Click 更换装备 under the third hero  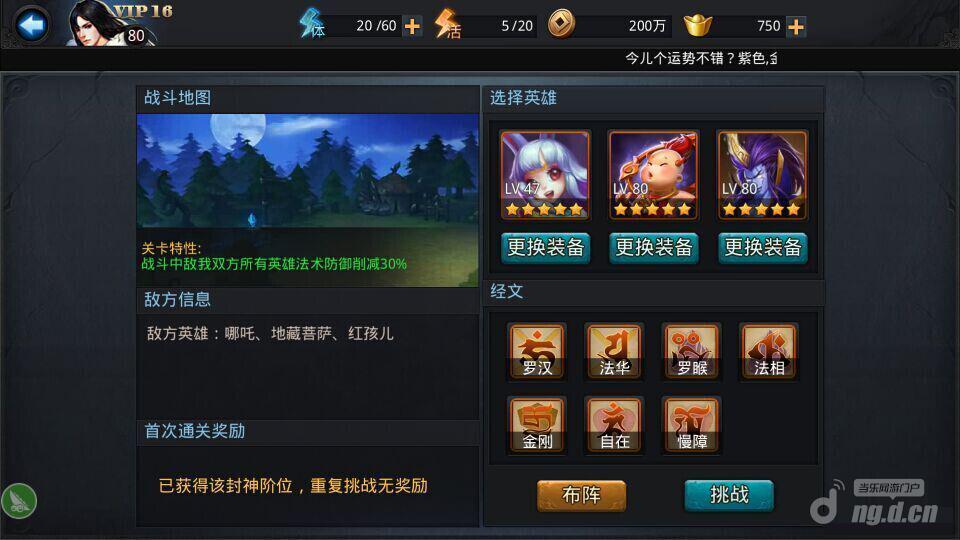pos(763,247)
